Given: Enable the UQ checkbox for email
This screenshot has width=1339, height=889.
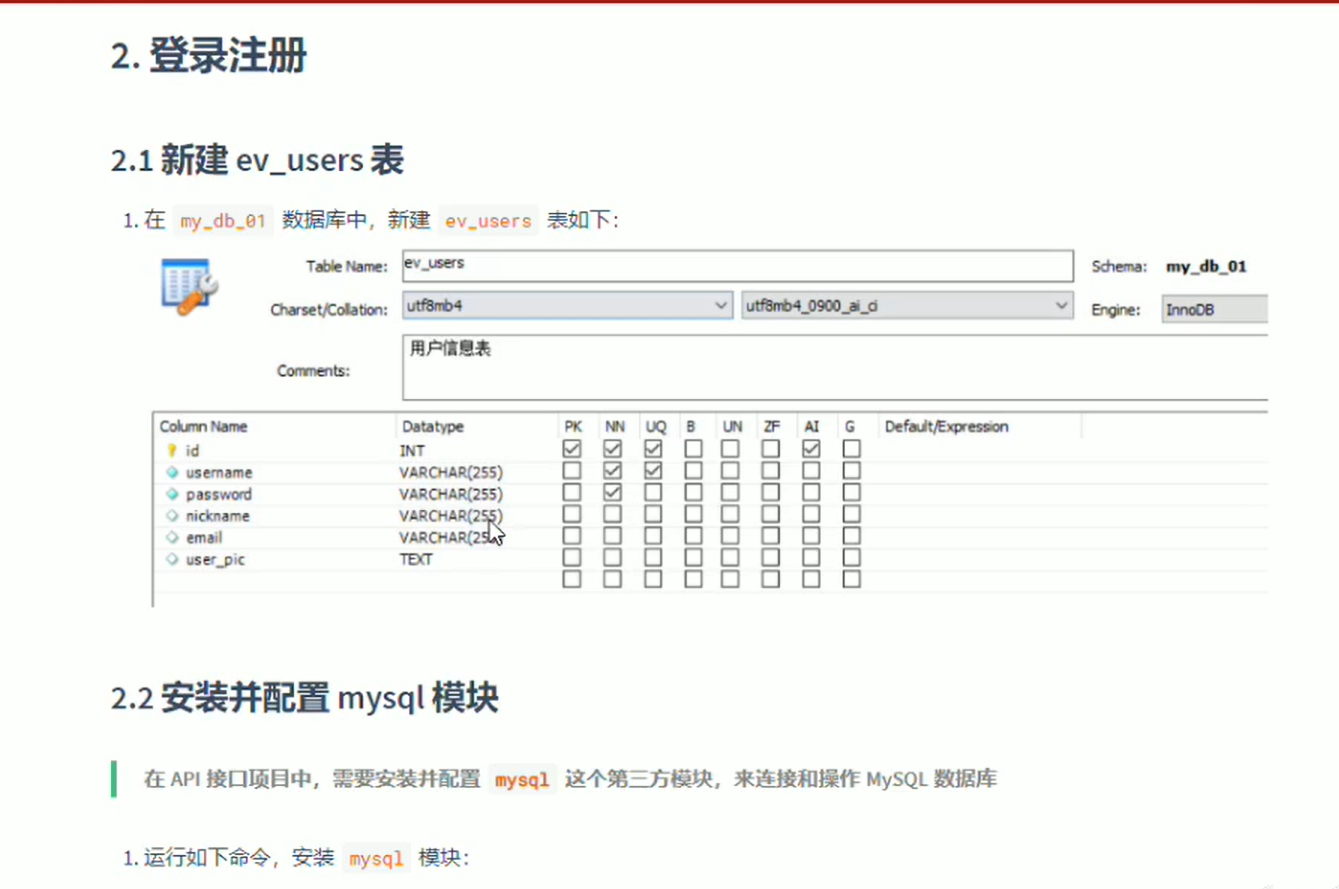Looking at the screenshot, I should [x=653, y=536].
